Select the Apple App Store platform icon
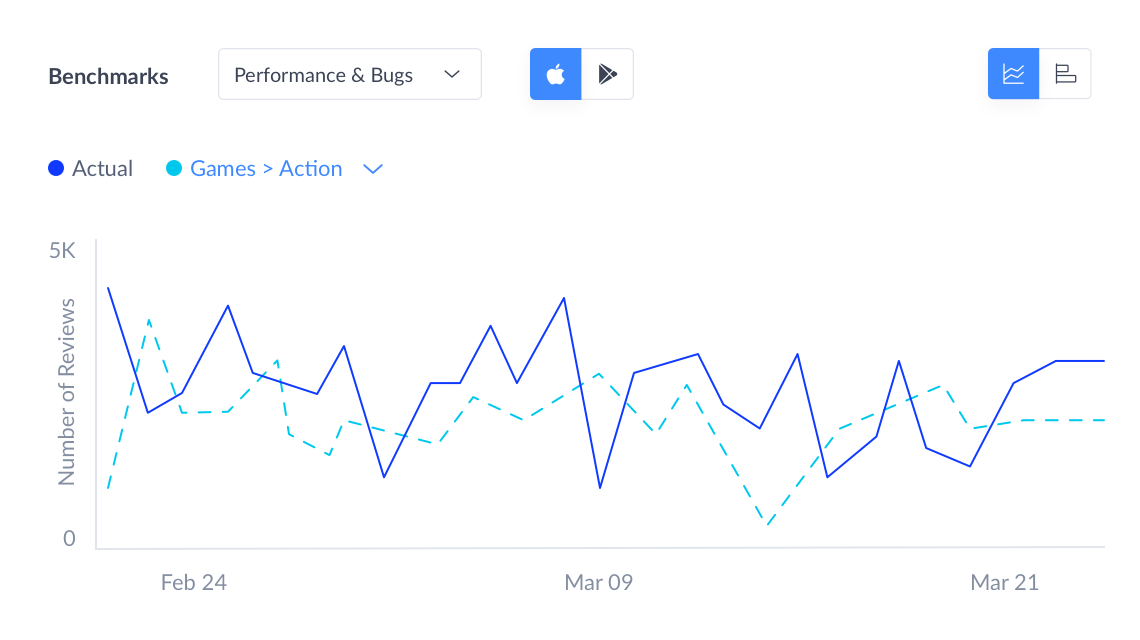Screen dimensions: 1140x640 [555, 74]
